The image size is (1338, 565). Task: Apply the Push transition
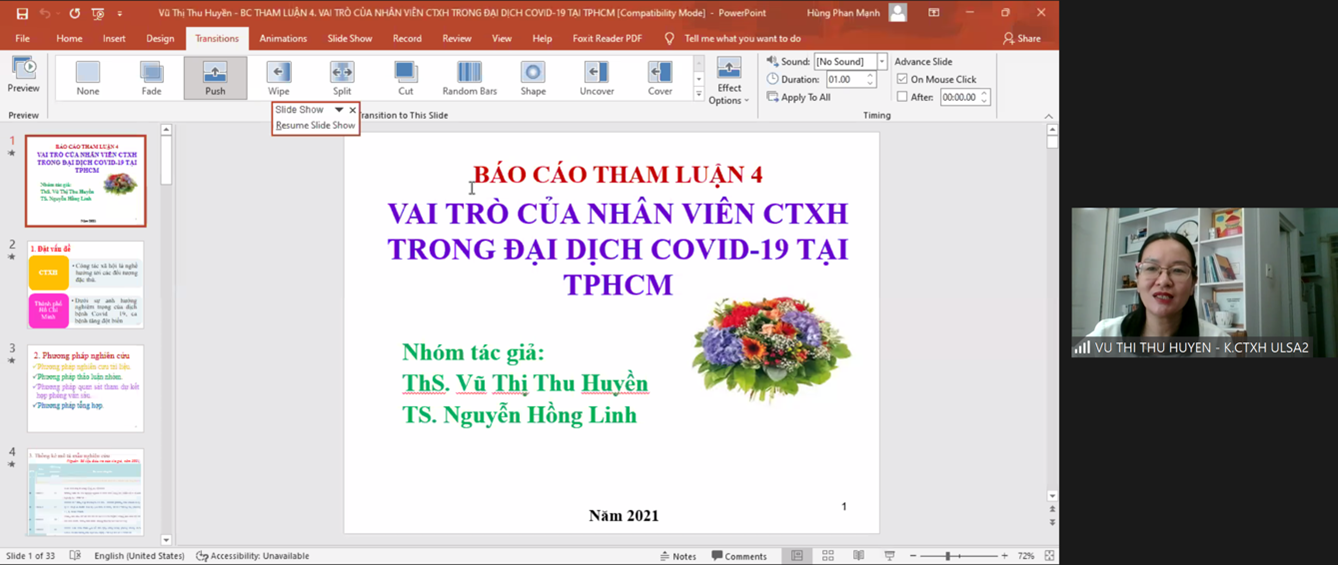(215, 78)
